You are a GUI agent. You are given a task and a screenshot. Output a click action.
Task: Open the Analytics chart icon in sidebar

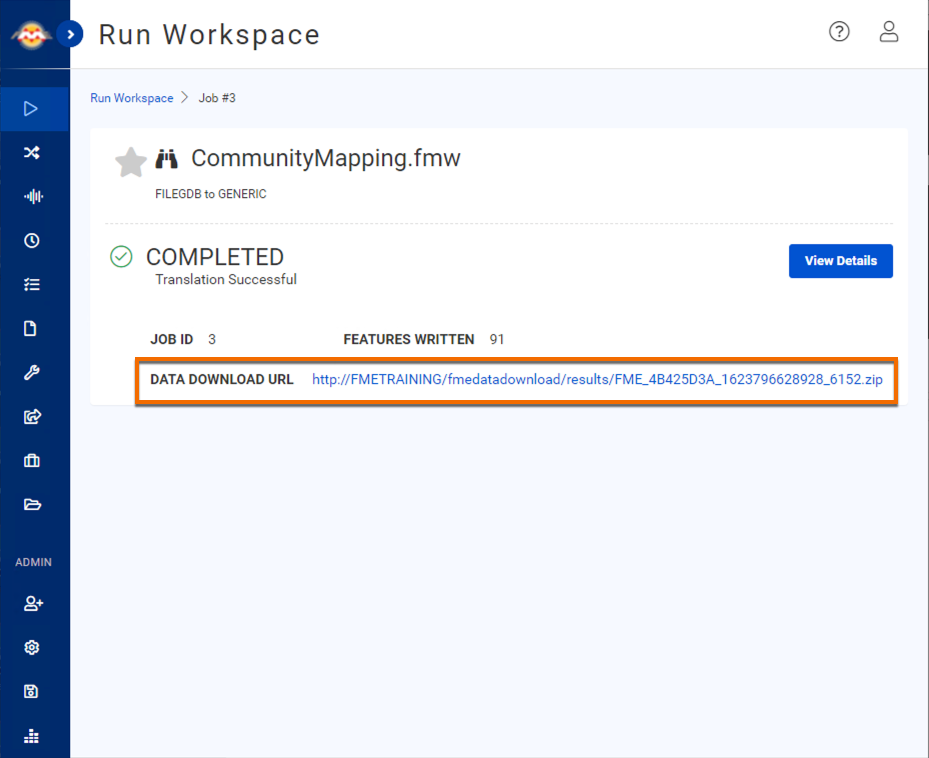(31, 736)
